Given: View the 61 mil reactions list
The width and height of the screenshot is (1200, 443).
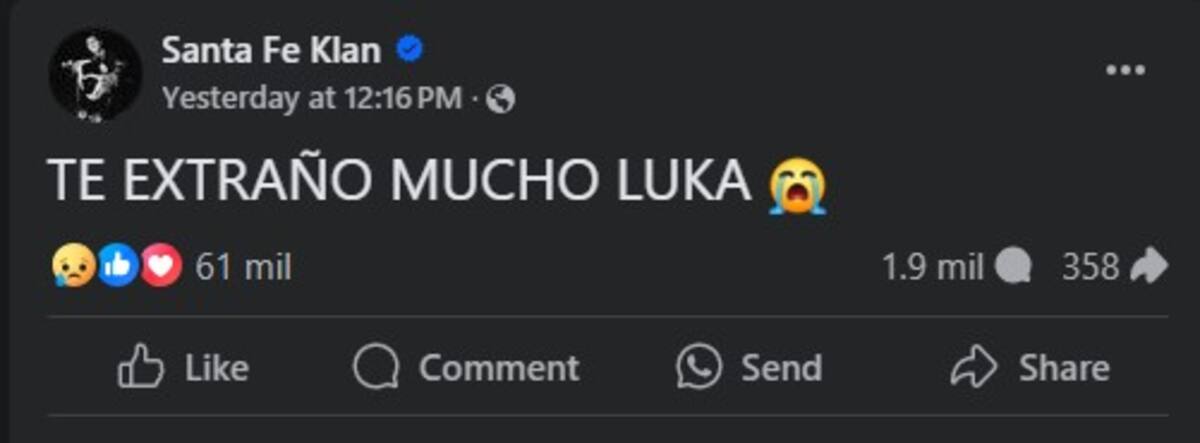Looking at the screenshot, I should [243, 267].
